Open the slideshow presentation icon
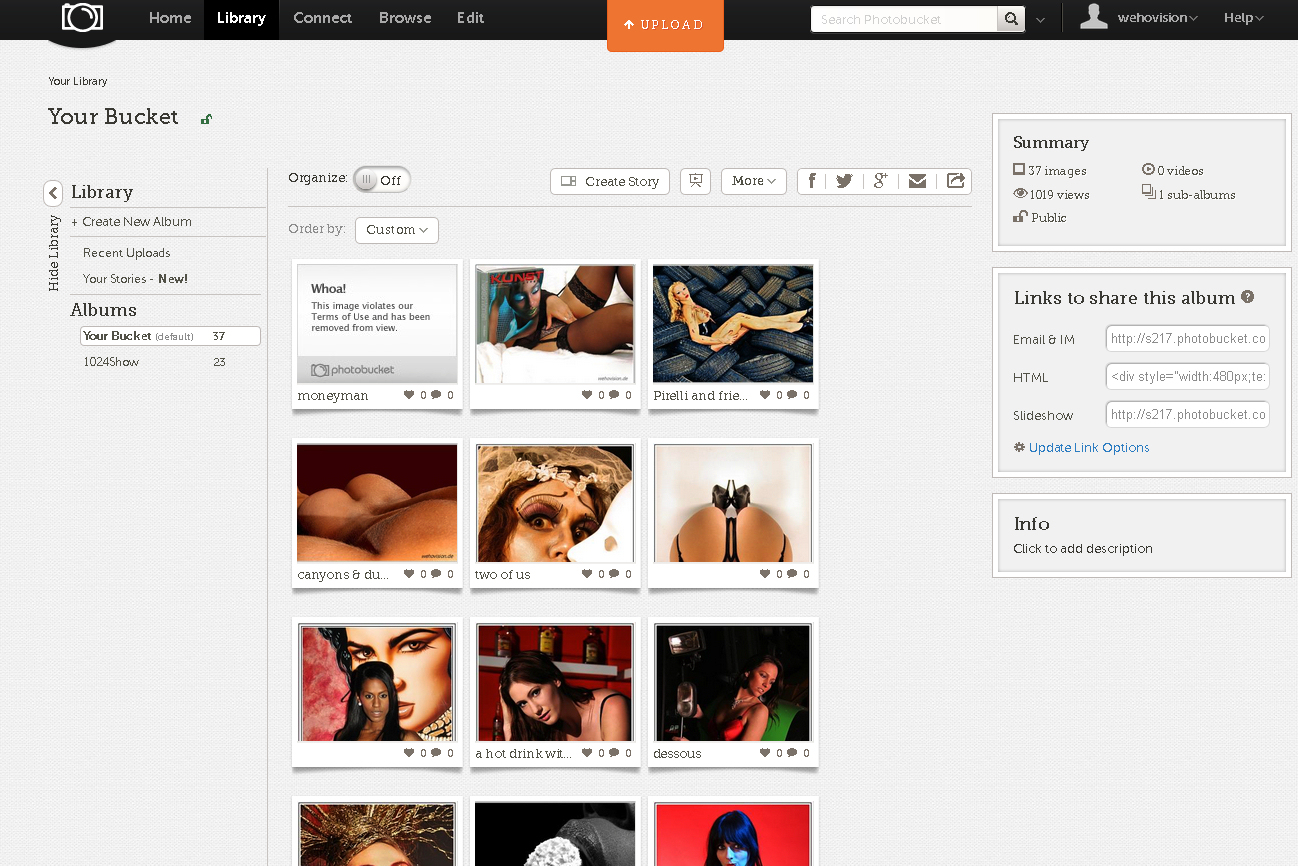The image size is (1298, 866). (695, 181)
